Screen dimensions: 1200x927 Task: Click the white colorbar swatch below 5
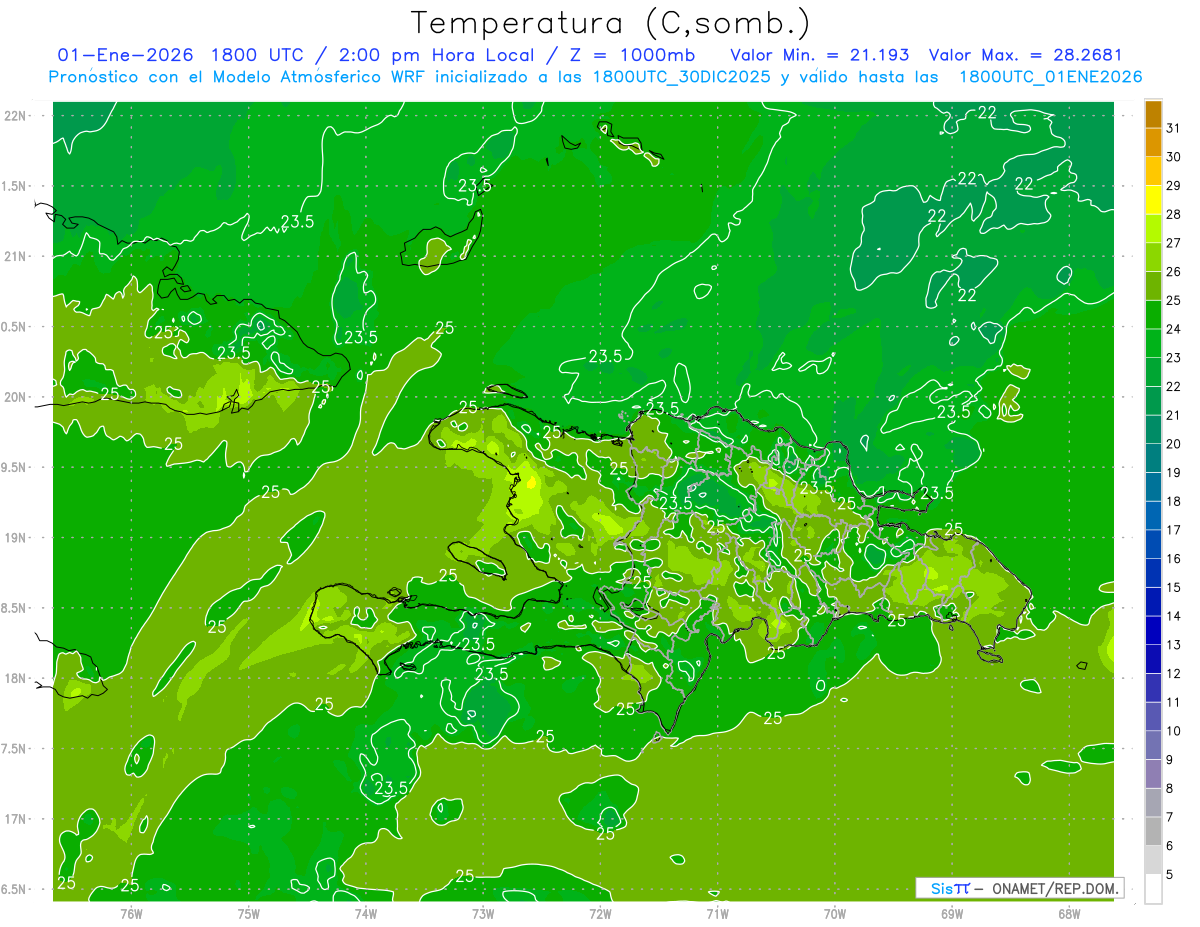tap(1153, 889)
